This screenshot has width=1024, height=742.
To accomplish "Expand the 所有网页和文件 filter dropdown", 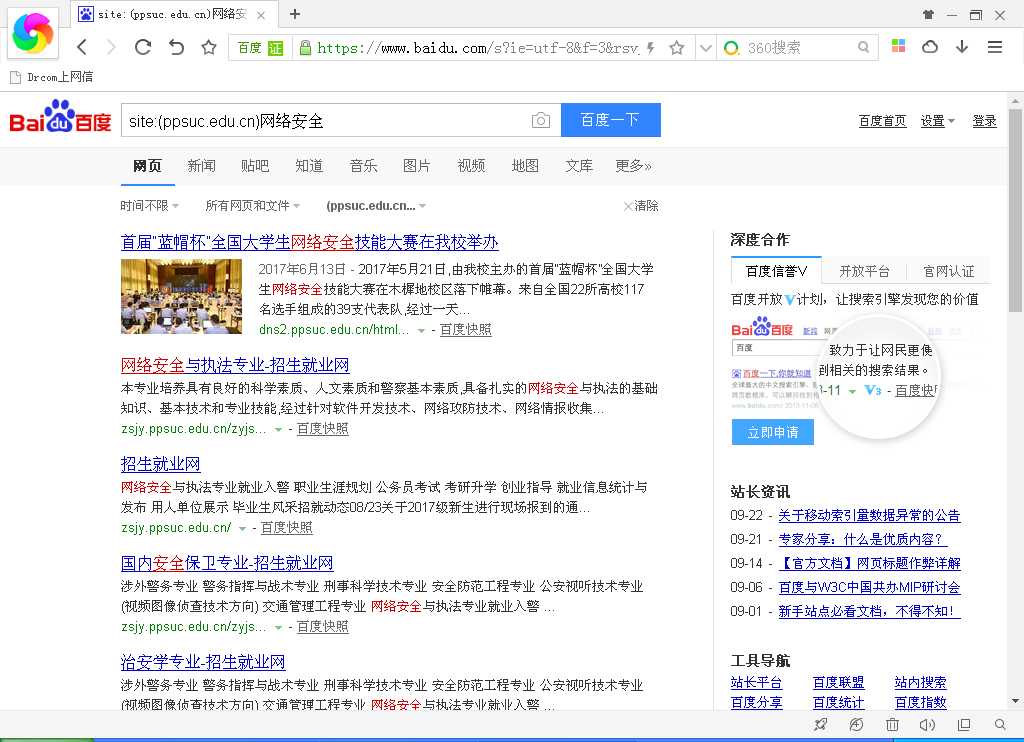I will (x=253, y=206).
